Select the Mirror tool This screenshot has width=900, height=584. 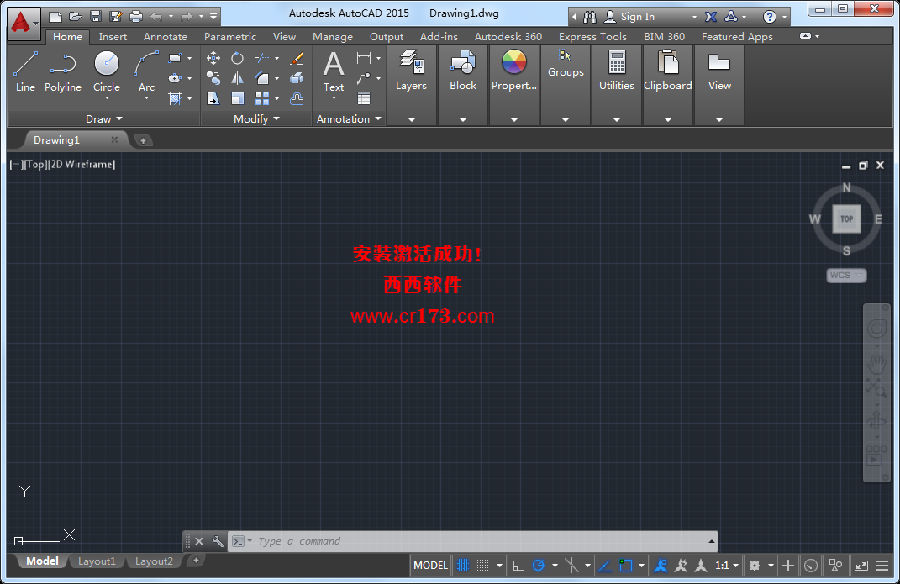pos(237,78)
